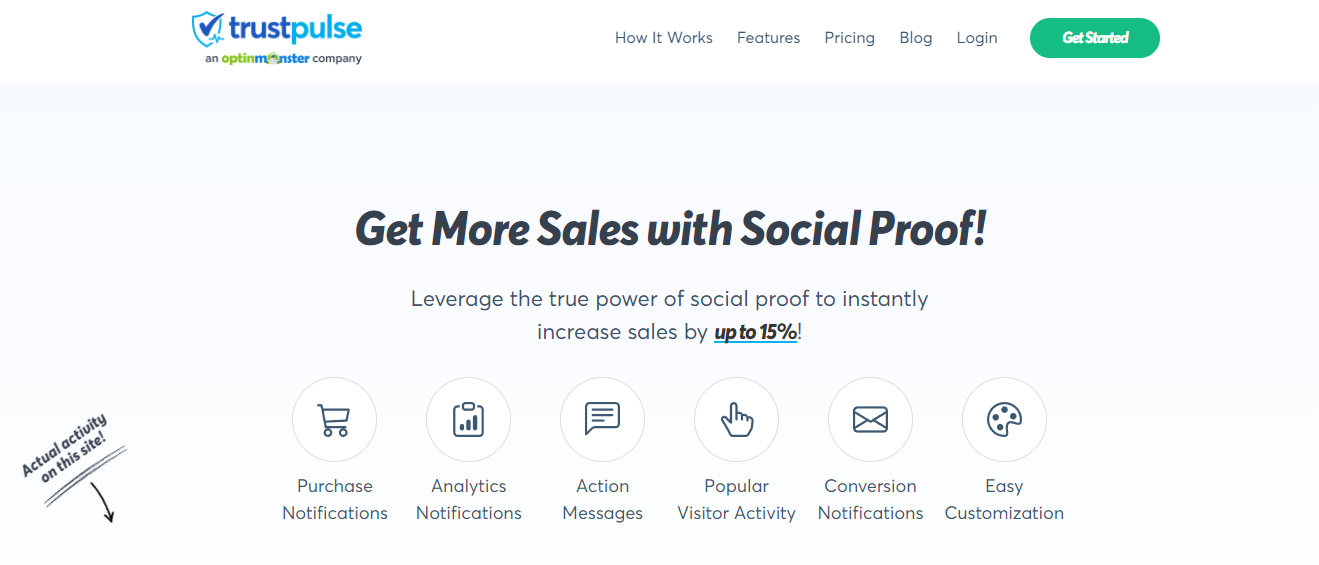Click the speech bubble message icon
Viewport: 1319px width, 565px height.
602,419
